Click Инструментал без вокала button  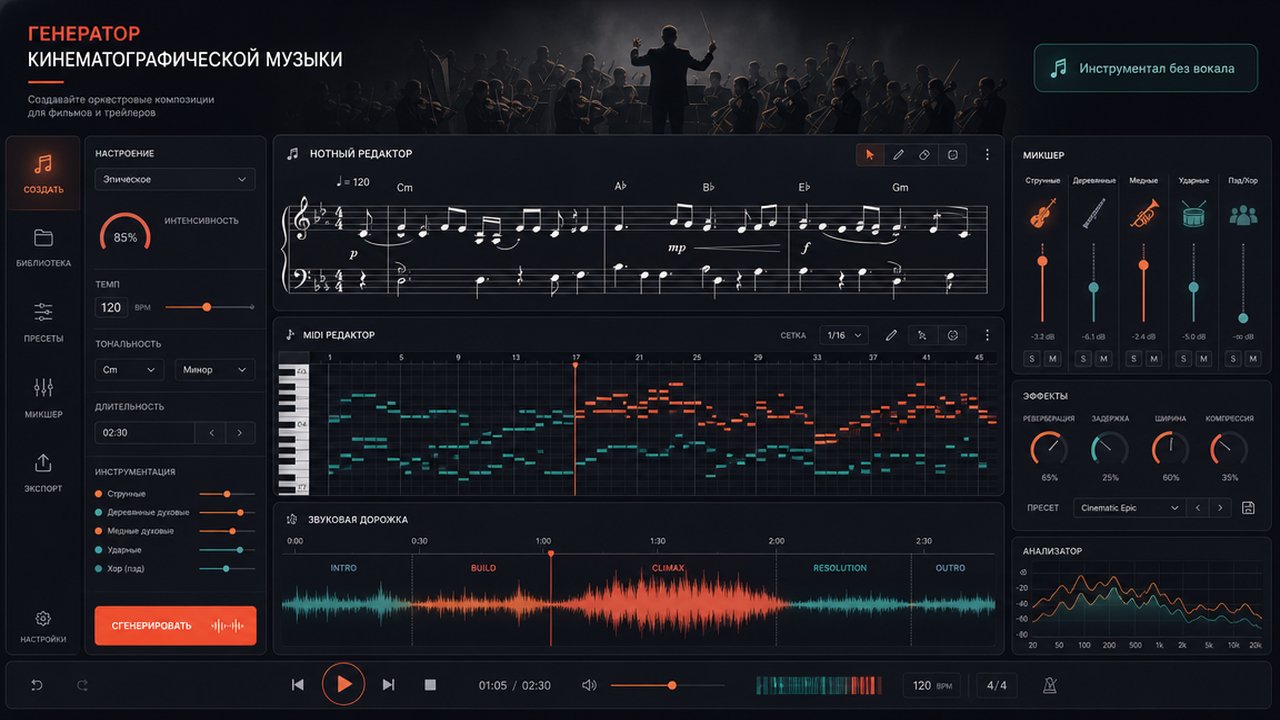[1146, 68]
